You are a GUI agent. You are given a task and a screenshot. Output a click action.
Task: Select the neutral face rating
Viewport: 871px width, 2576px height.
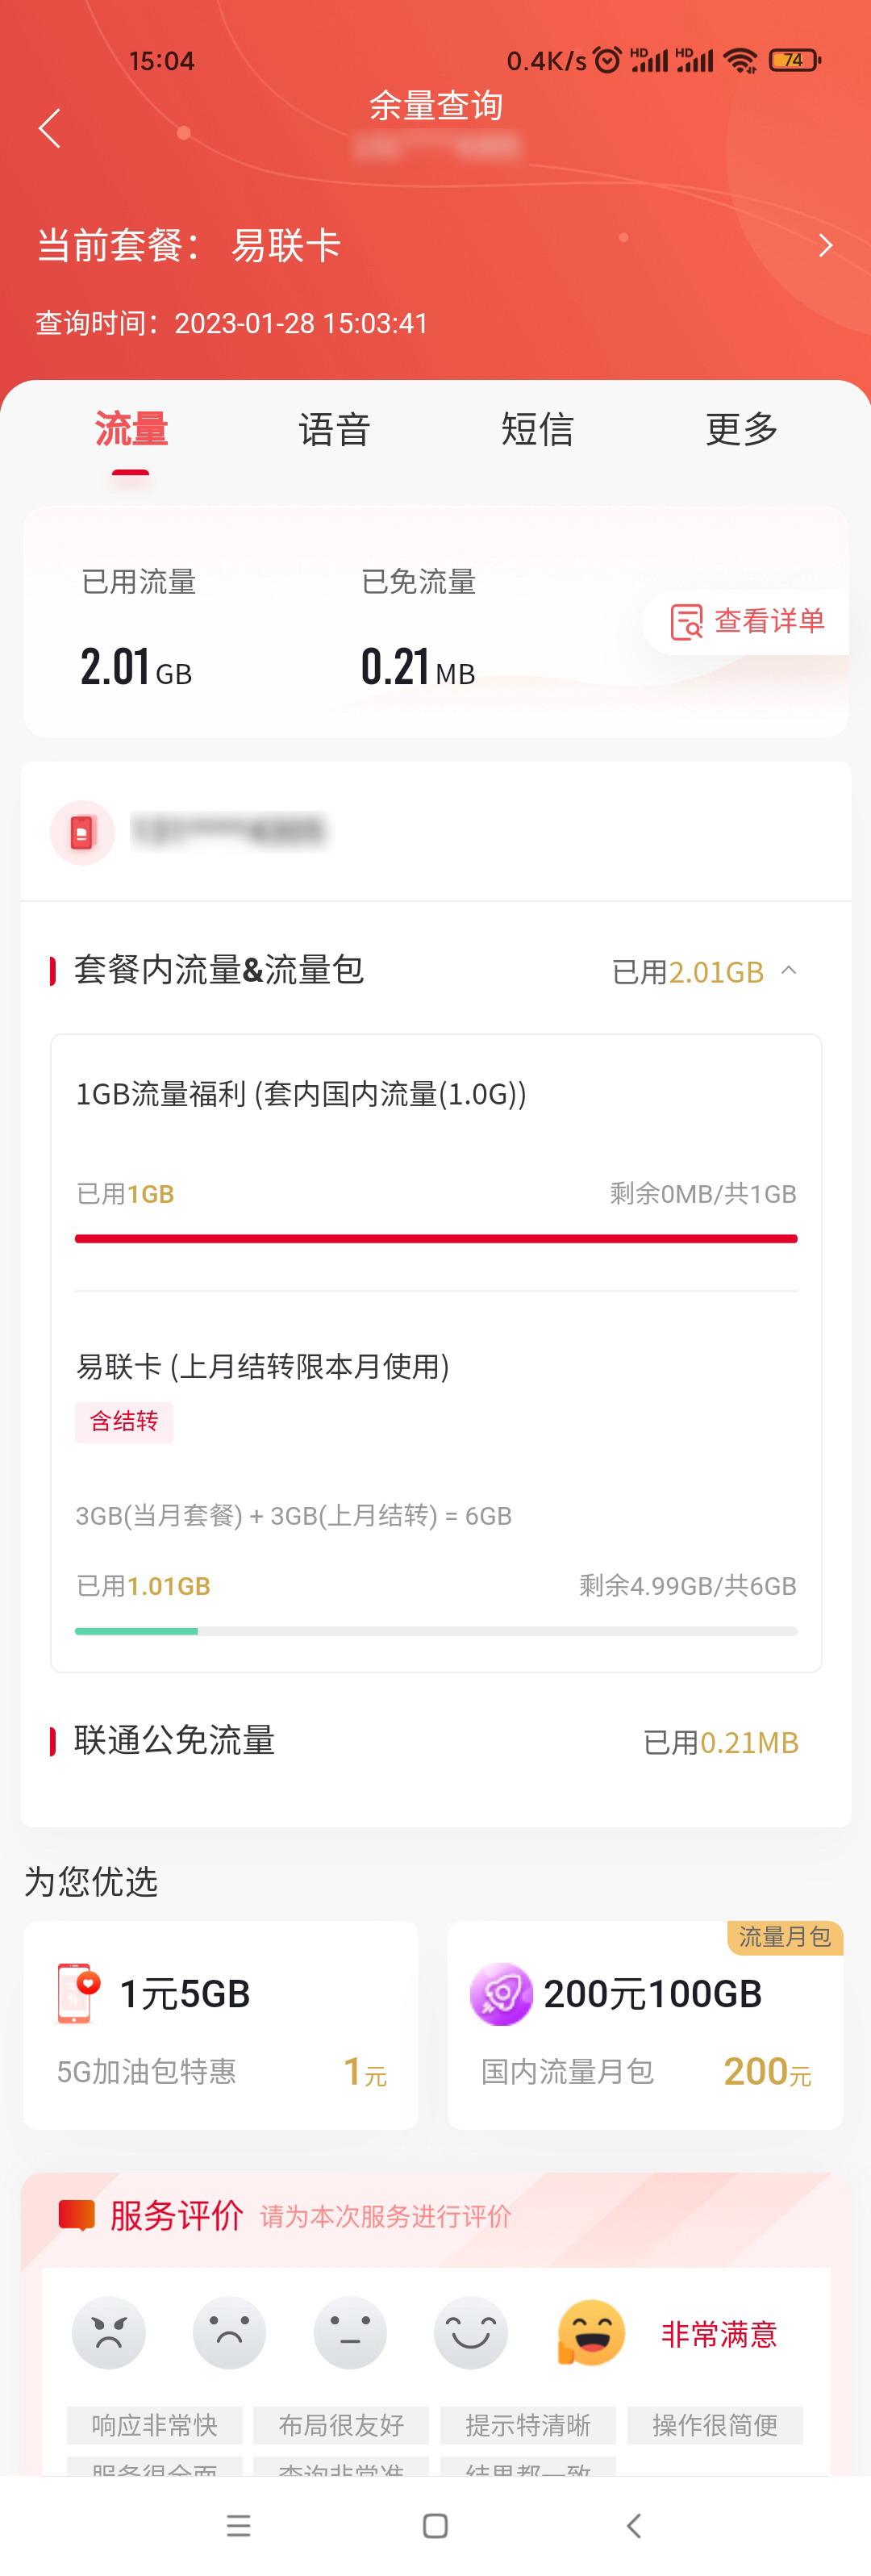(350, 2333)
